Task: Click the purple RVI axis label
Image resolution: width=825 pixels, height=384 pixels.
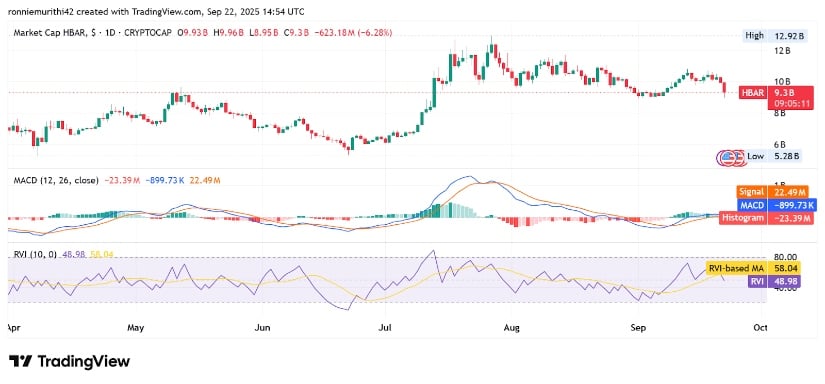Action: pos(758,281)
